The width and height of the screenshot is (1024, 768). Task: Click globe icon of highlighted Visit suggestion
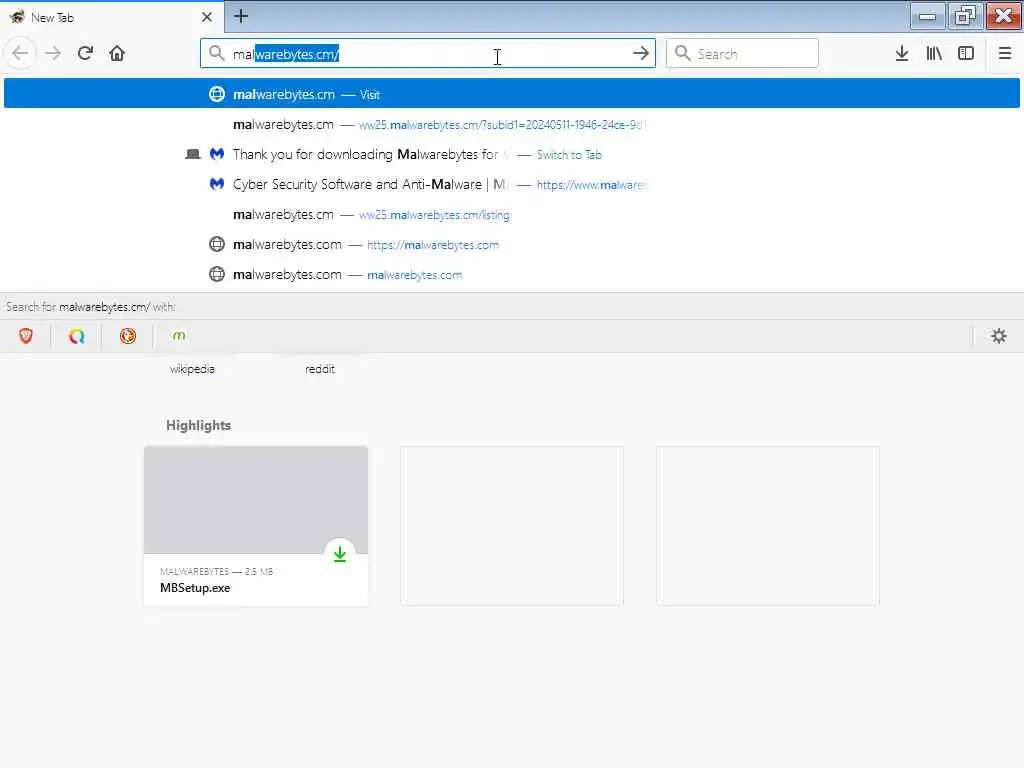pyautogui.click(x=217, y=94)
